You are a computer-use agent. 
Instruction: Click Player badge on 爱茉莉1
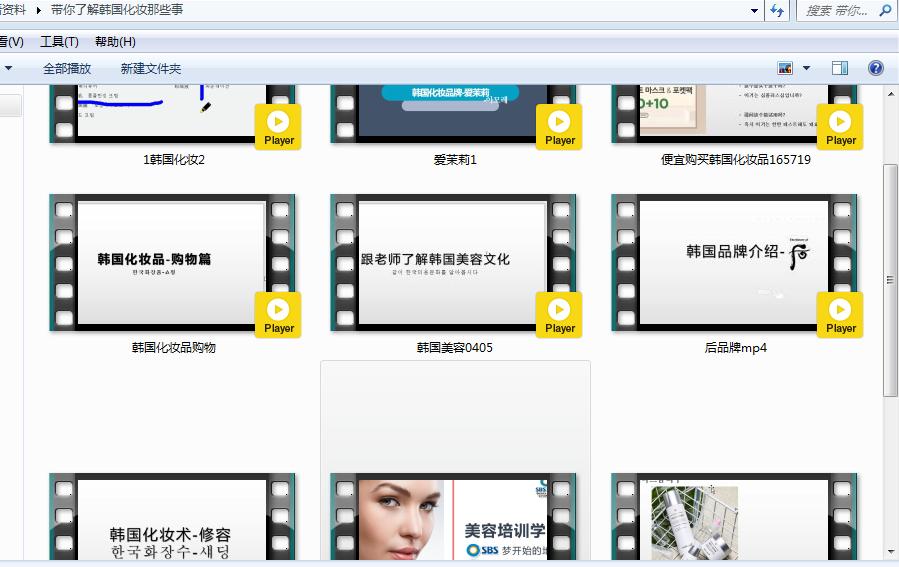tap(559, 127)
